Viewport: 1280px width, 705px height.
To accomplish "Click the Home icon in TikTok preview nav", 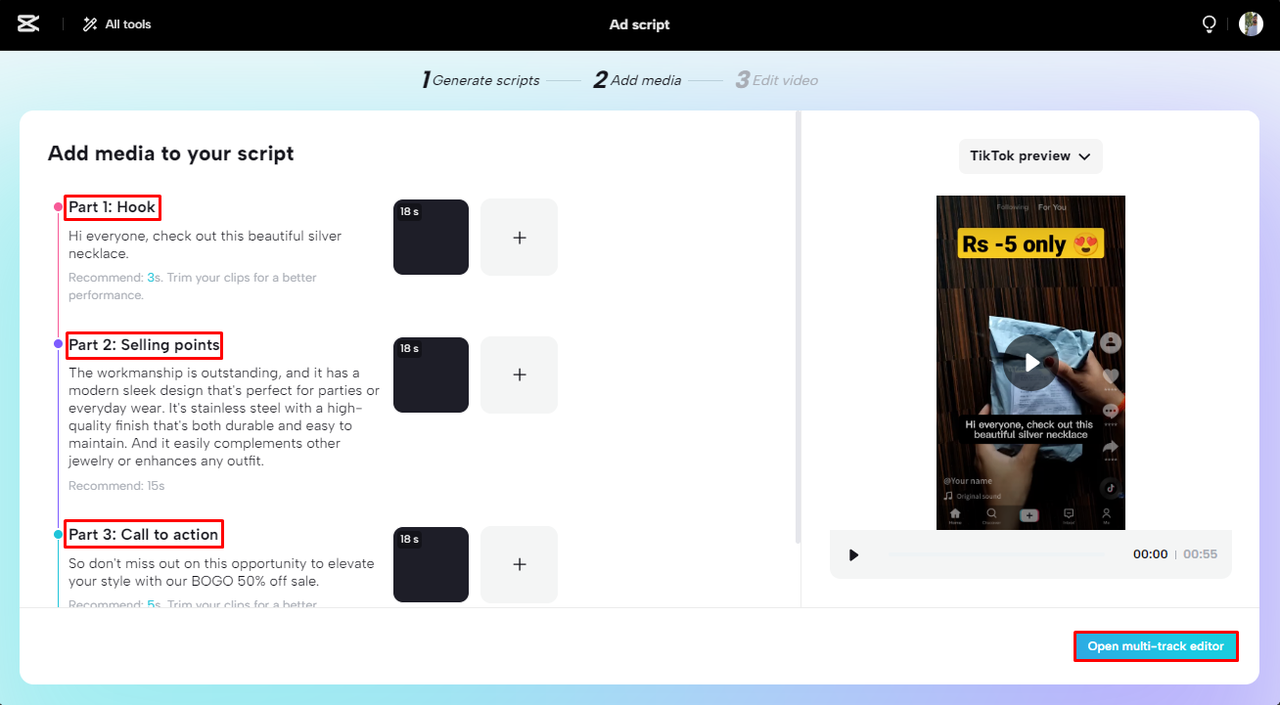I will click(955, 516).
